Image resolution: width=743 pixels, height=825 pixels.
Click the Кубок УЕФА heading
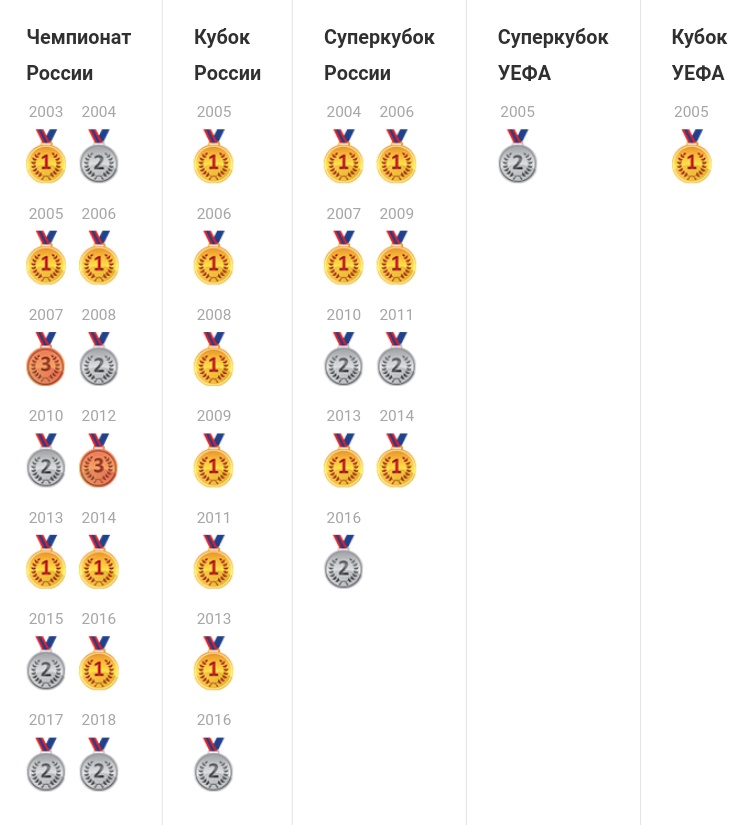point(699,55)
